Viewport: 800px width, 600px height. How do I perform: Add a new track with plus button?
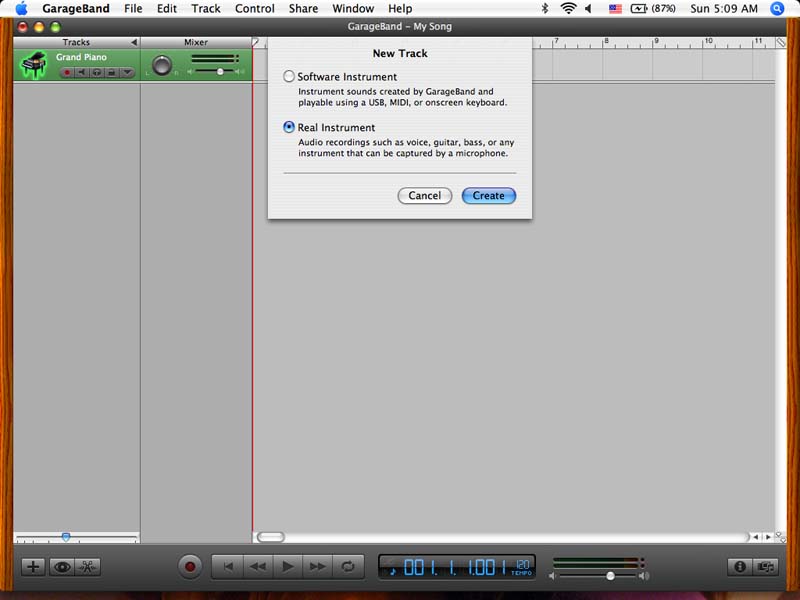(33, 567)
